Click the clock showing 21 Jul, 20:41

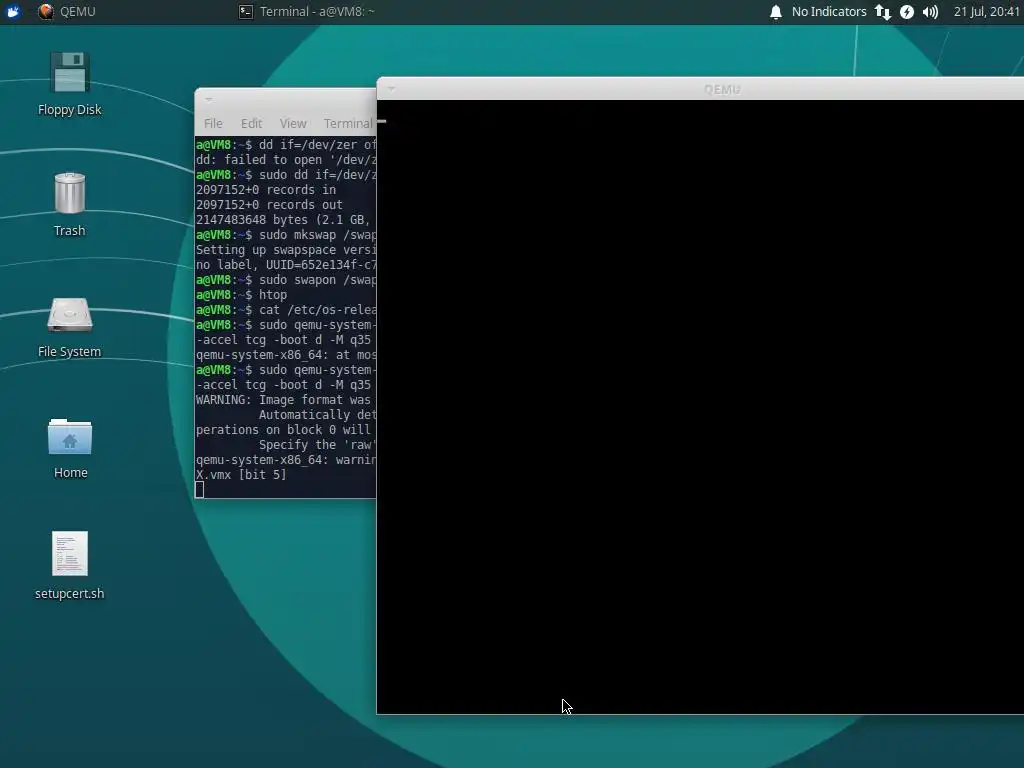pos(987,12)
